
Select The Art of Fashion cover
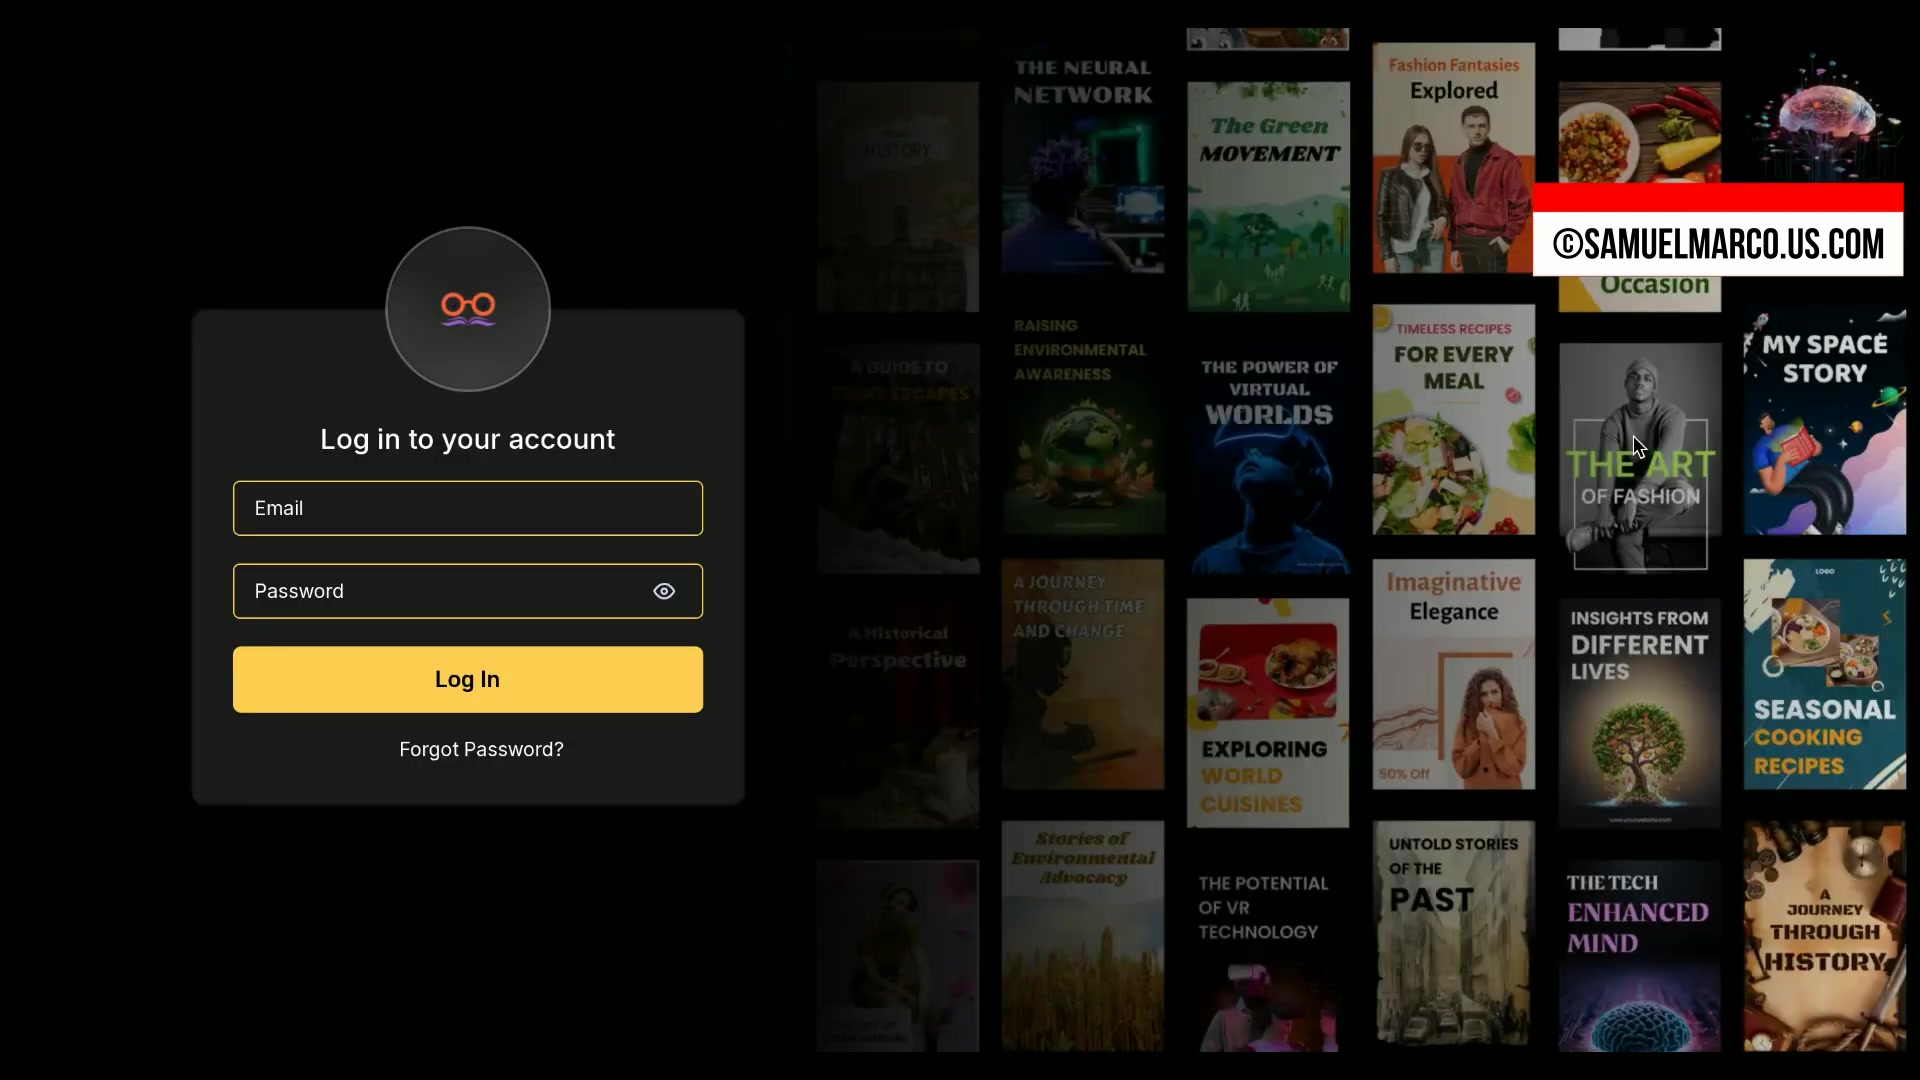(x=1640, y=458)
